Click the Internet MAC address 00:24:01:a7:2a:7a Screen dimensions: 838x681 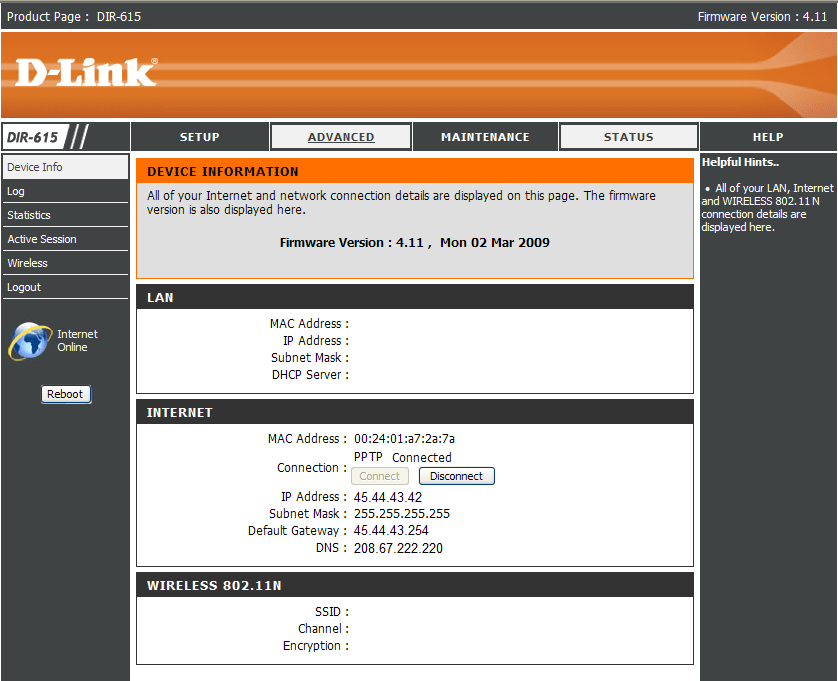coord(404,439)
